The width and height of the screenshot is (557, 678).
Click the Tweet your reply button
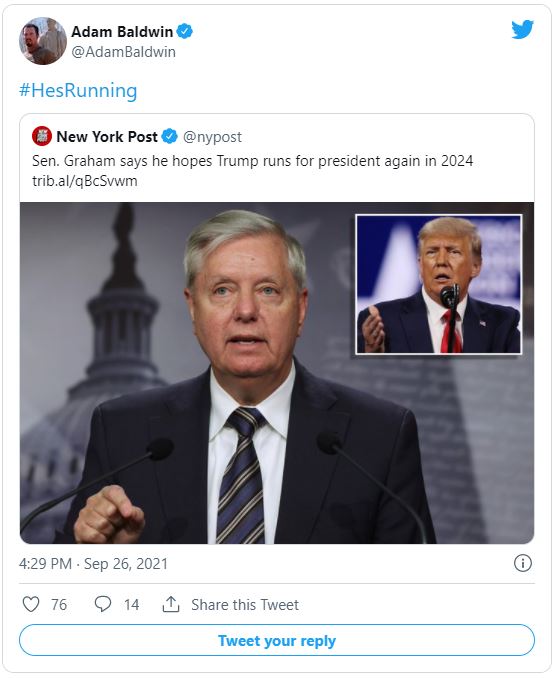(277, 640)
